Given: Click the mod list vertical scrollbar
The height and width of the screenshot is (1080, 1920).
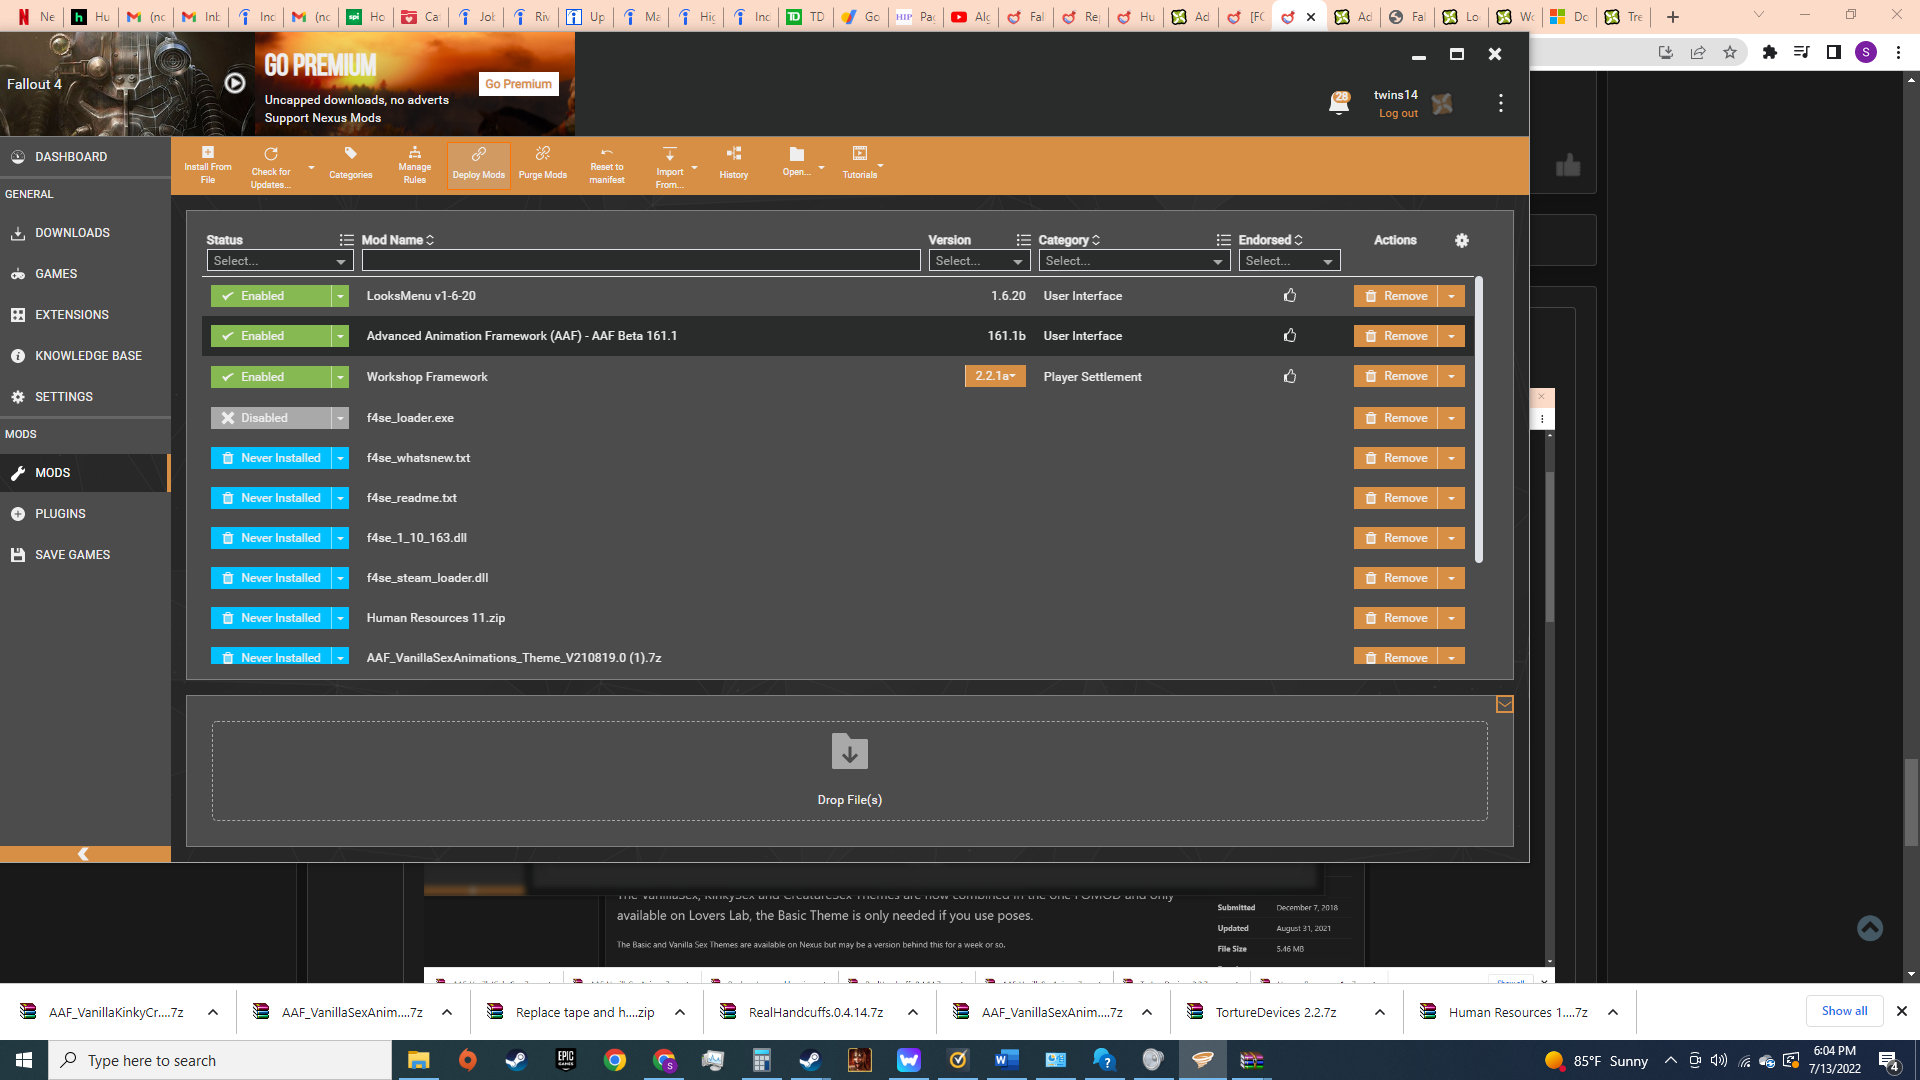Looking at the screenshot, I should point(1479,420).
